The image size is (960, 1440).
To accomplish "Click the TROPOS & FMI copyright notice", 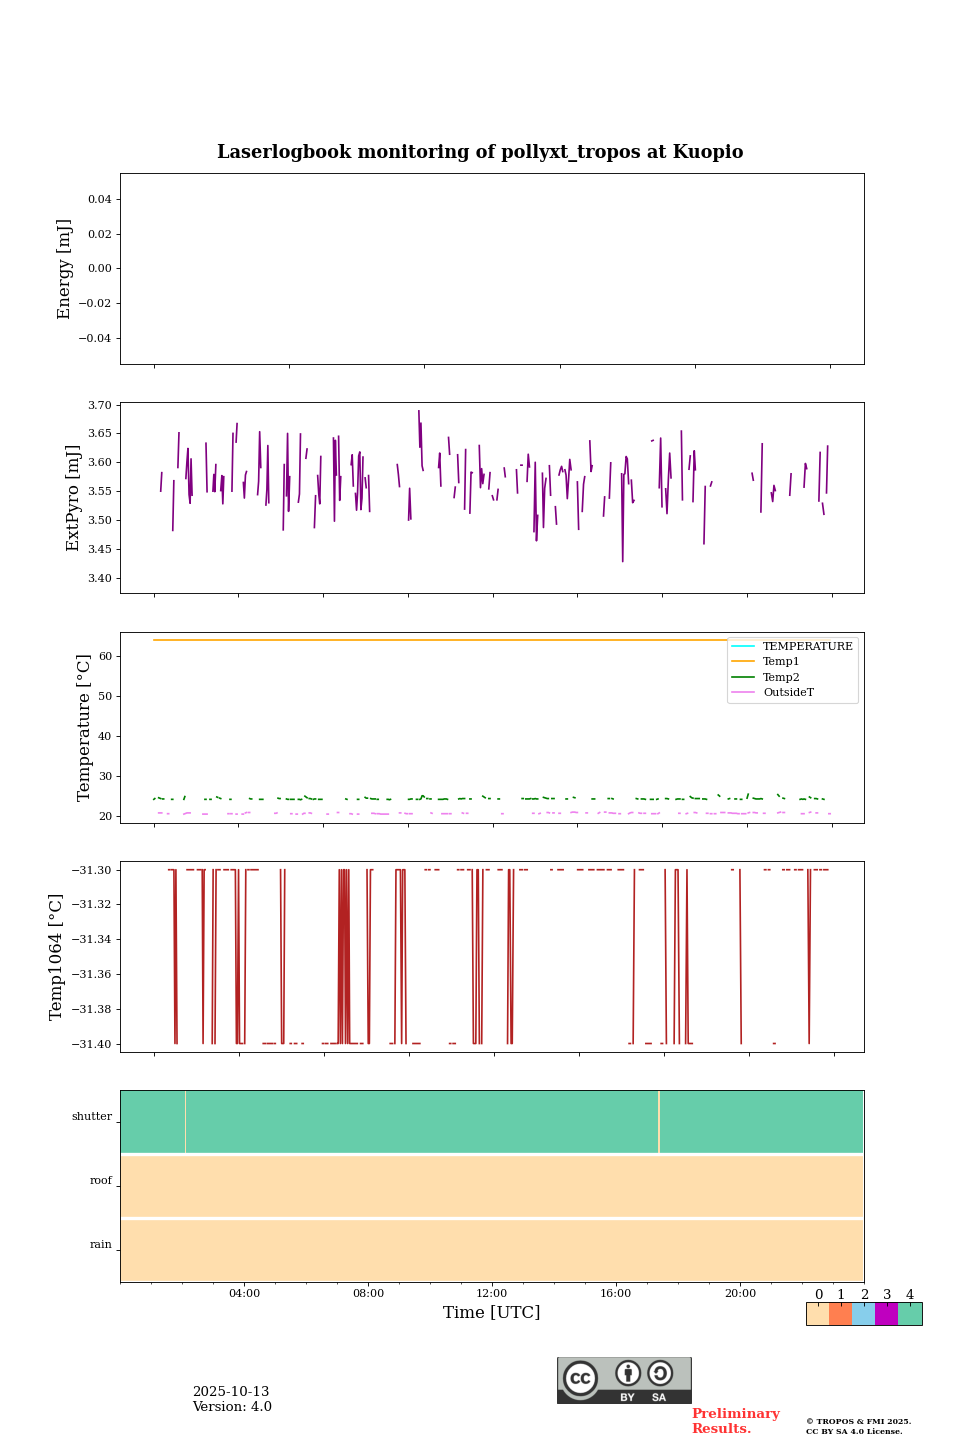I will coord(858,1426).
